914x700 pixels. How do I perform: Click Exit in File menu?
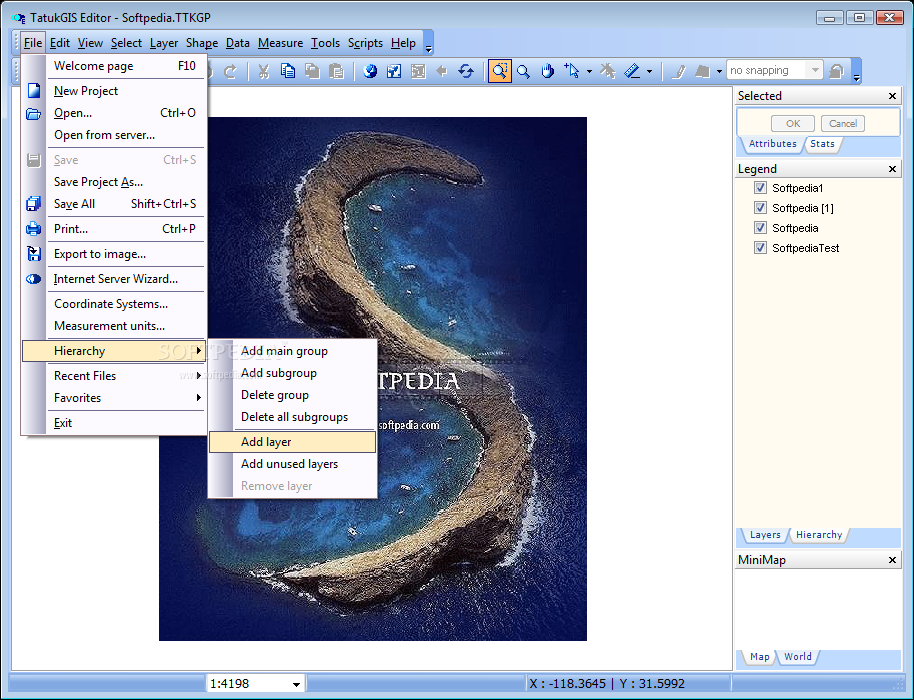114,423
